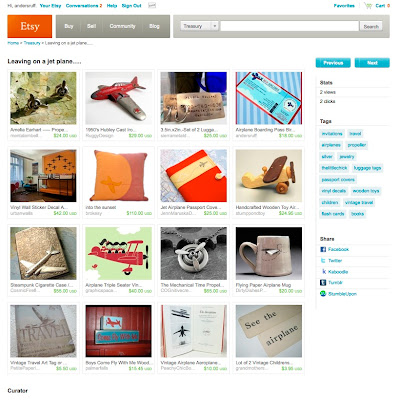Open the Blog menu item

click(154, 26)
